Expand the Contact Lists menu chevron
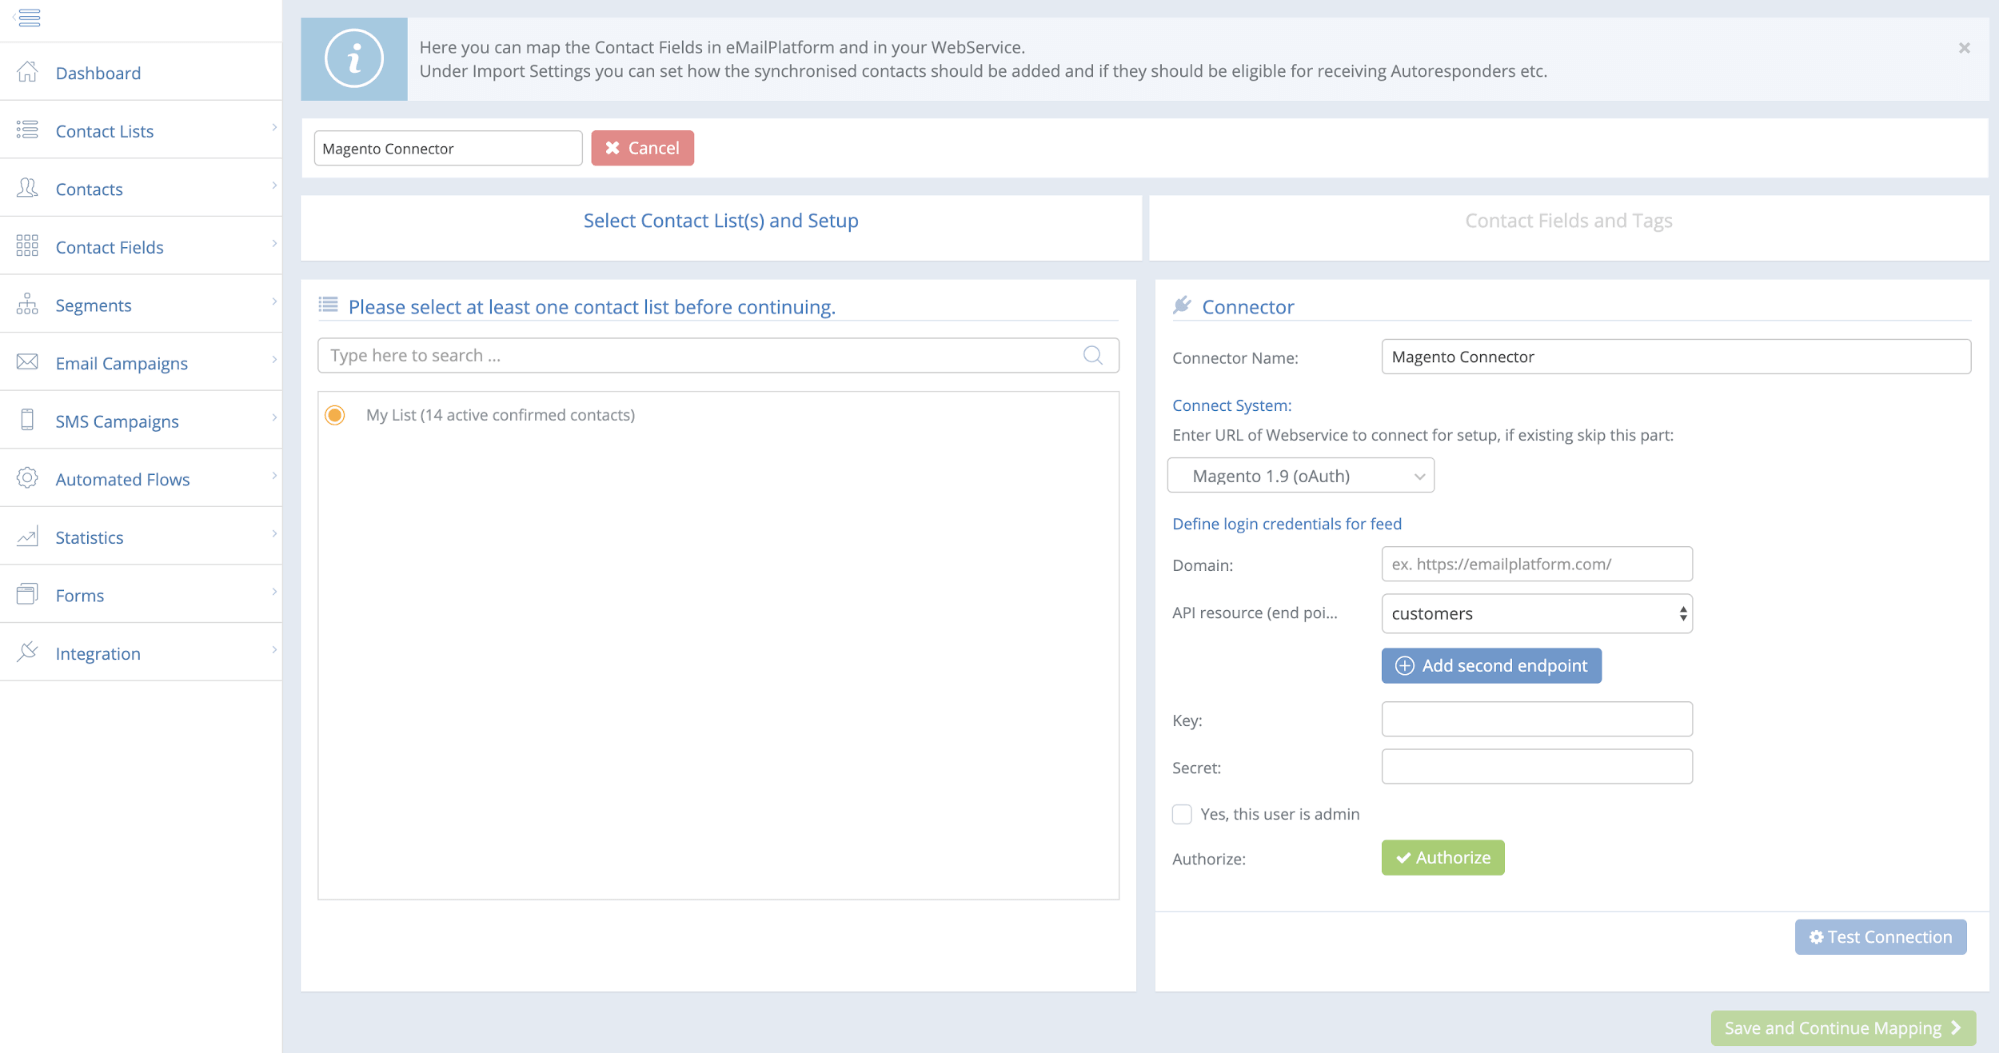Viewport: 1999px width, 1054px height. (274, 127)
